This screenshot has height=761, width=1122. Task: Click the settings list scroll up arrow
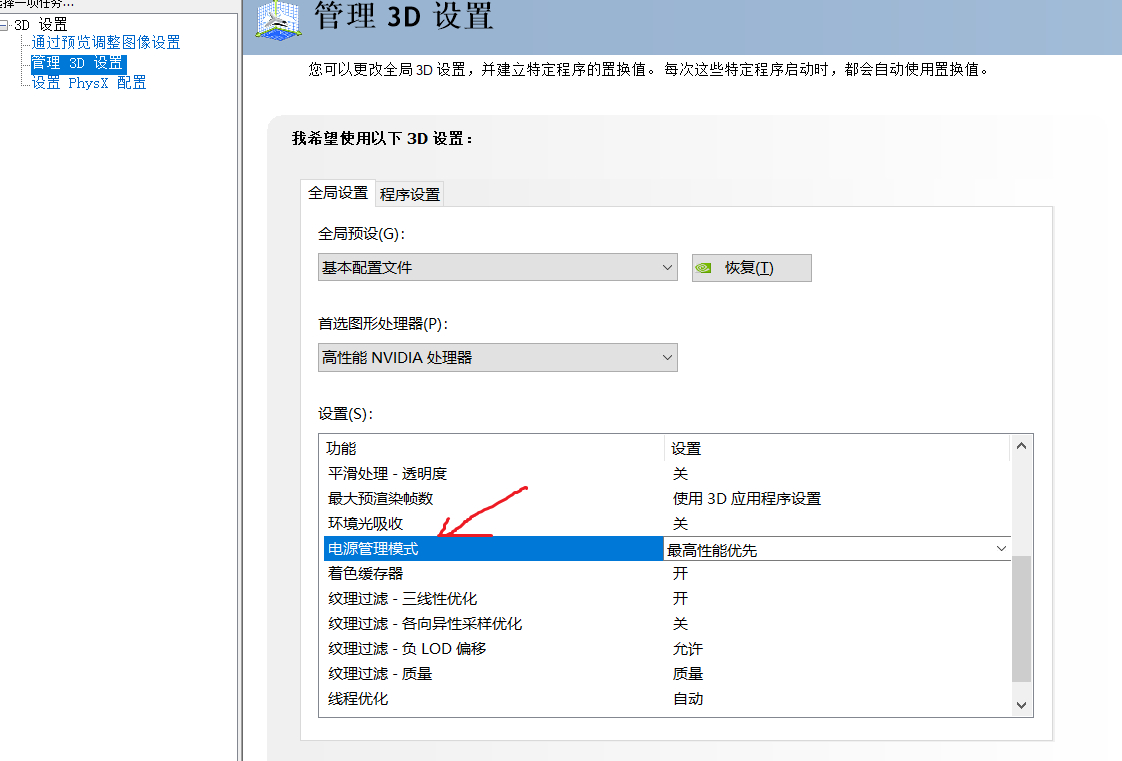click(1021, 446)
